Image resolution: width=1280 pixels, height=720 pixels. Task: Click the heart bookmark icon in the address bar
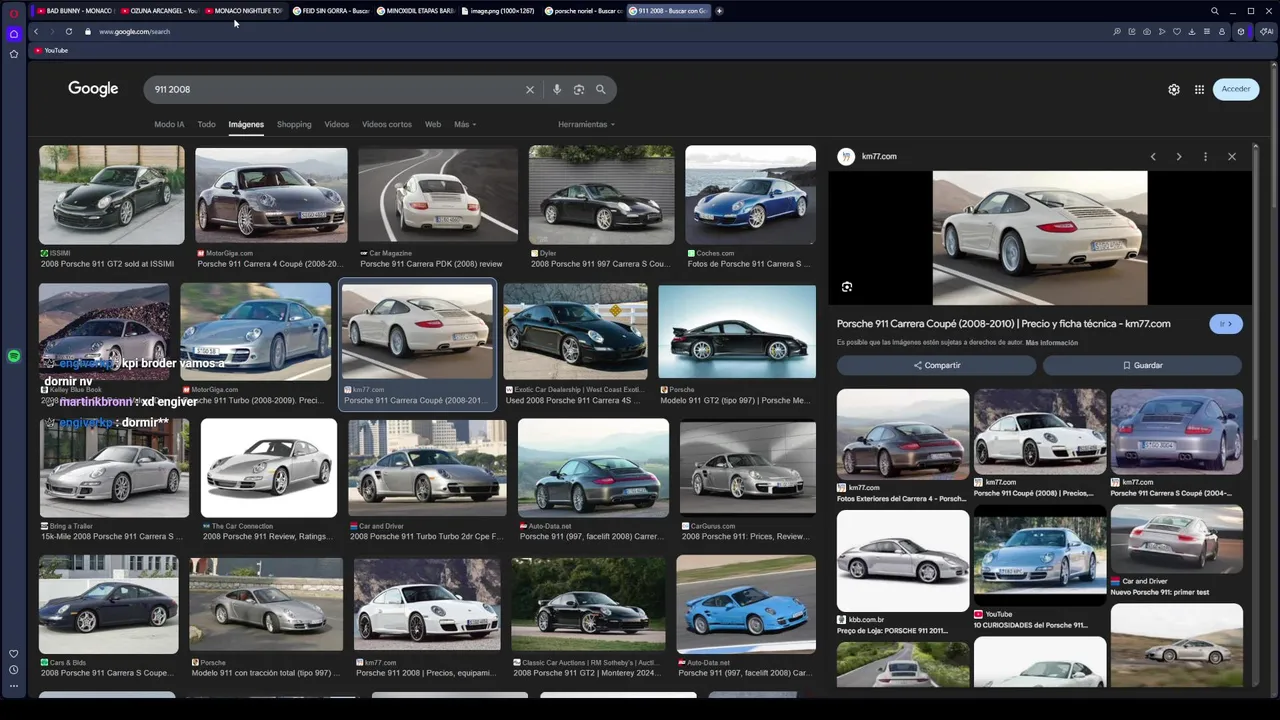click(x=1177, y=31)
